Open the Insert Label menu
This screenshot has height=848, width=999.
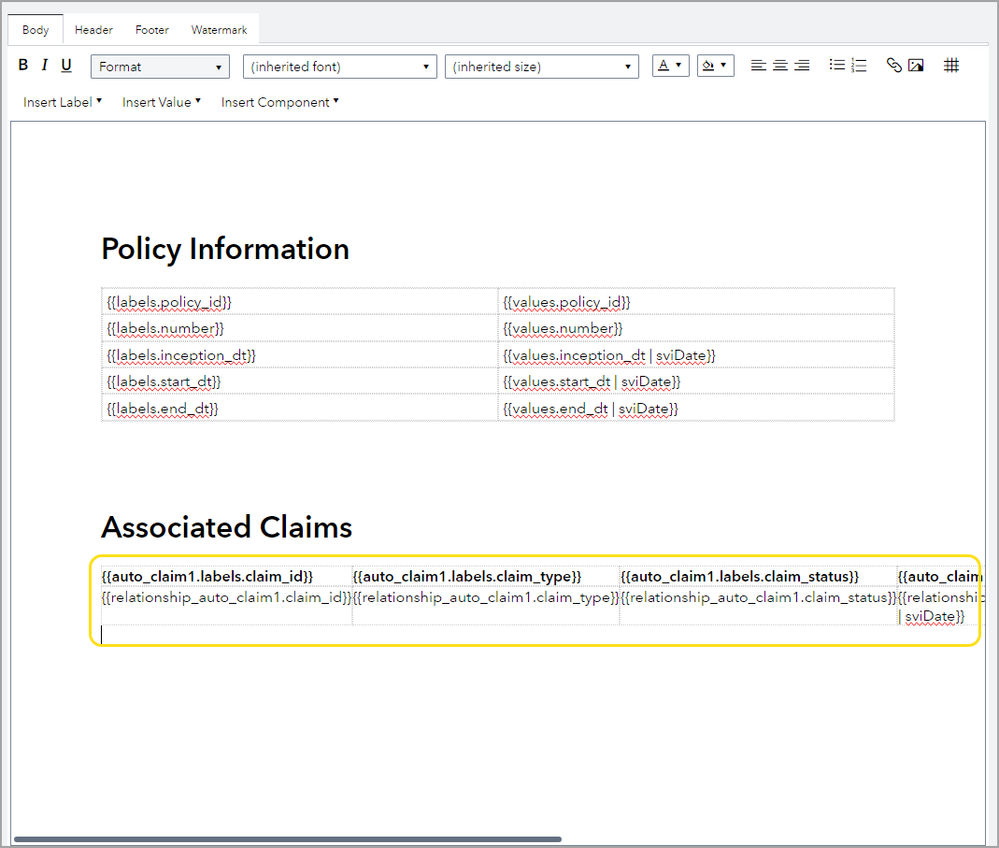(x=62, y=102)
